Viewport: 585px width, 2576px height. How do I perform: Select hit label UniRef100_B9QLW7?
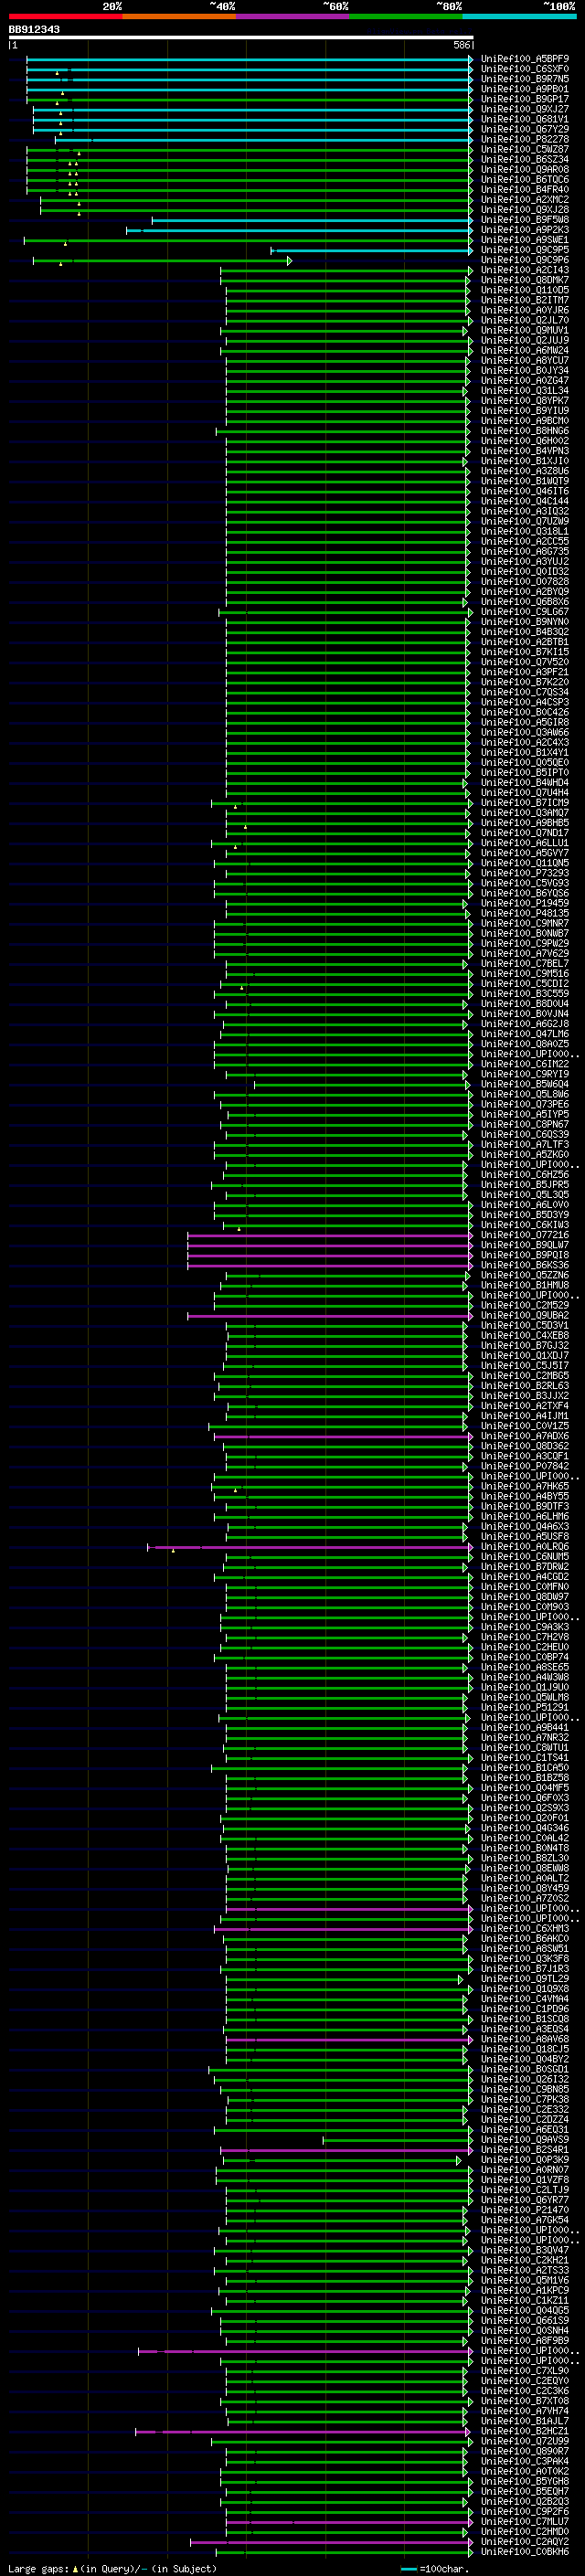tap(525, 1245)
